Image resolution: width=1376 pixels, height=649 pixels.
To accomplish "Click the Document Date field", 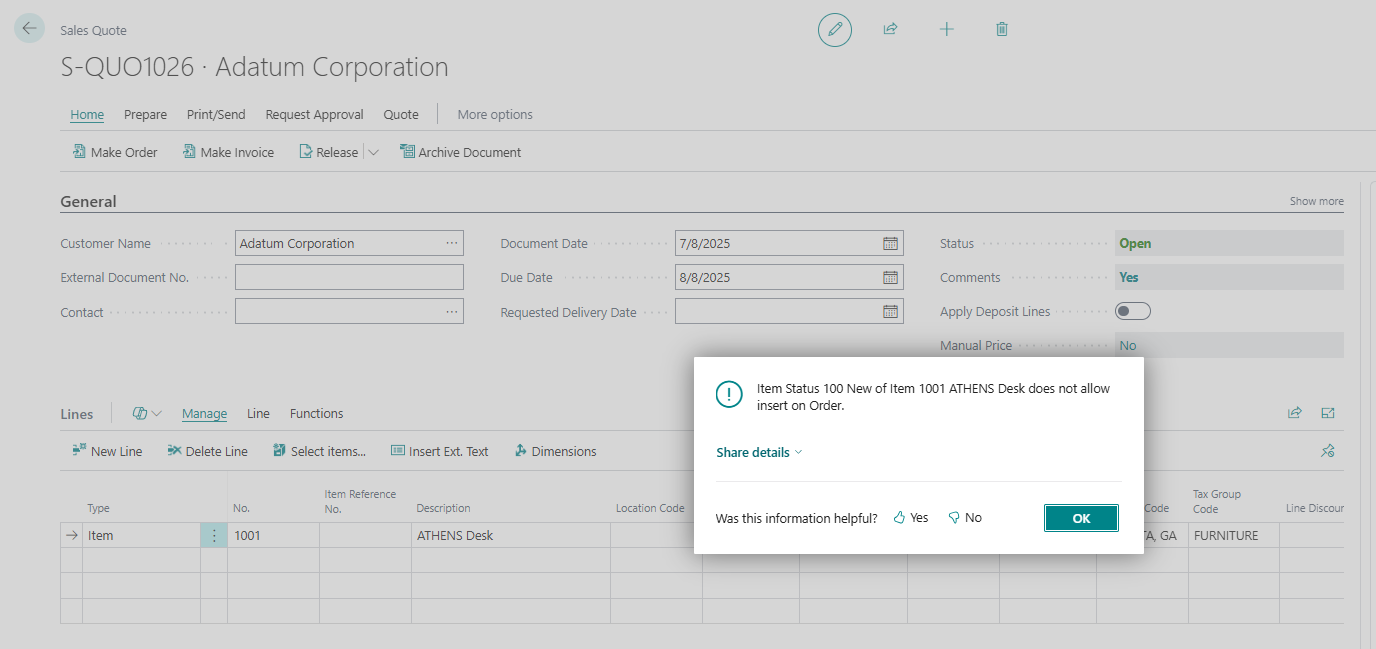I will [x=789, y=243].
